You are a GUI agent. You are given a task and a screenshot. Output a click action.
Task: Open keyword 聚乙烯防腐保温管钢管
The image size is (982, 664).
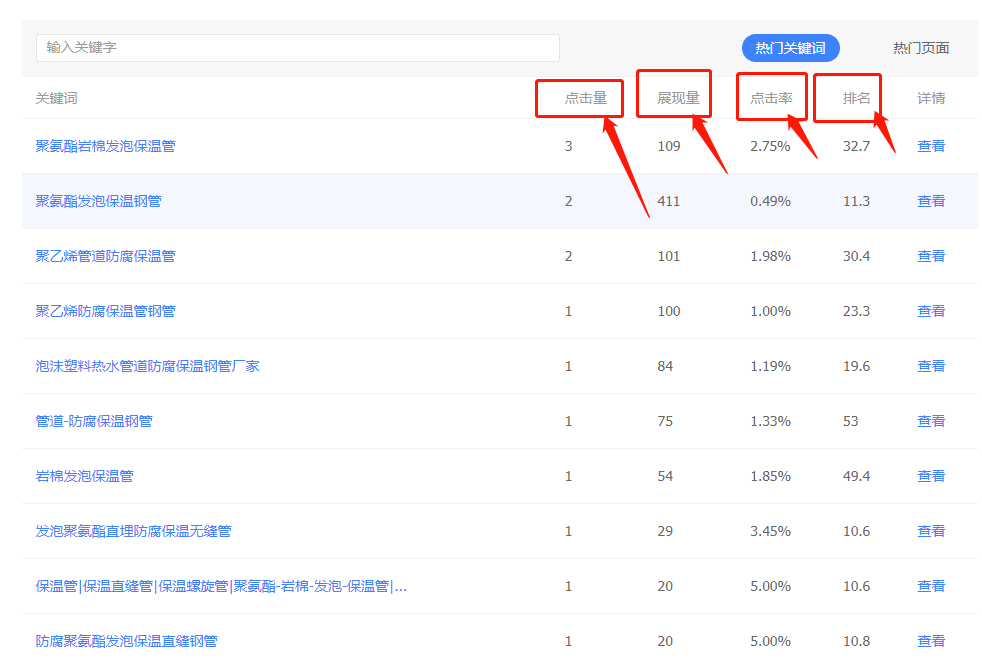pos(105,311)
